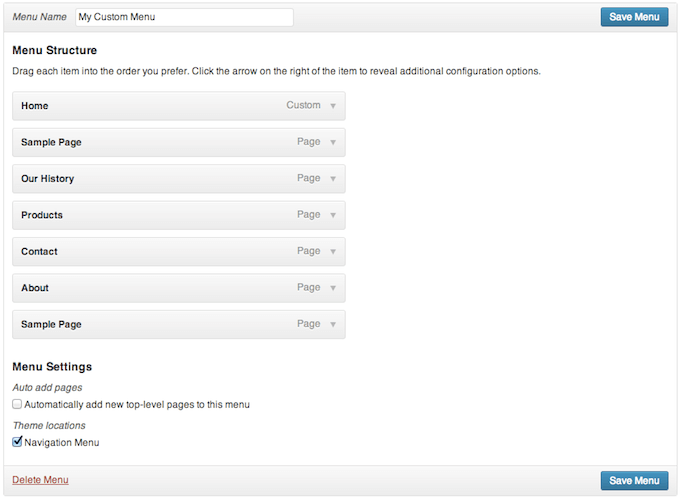Click the bottom Save Menu button
The height and width of the screenshot is (501, 680).
point(634,481)
